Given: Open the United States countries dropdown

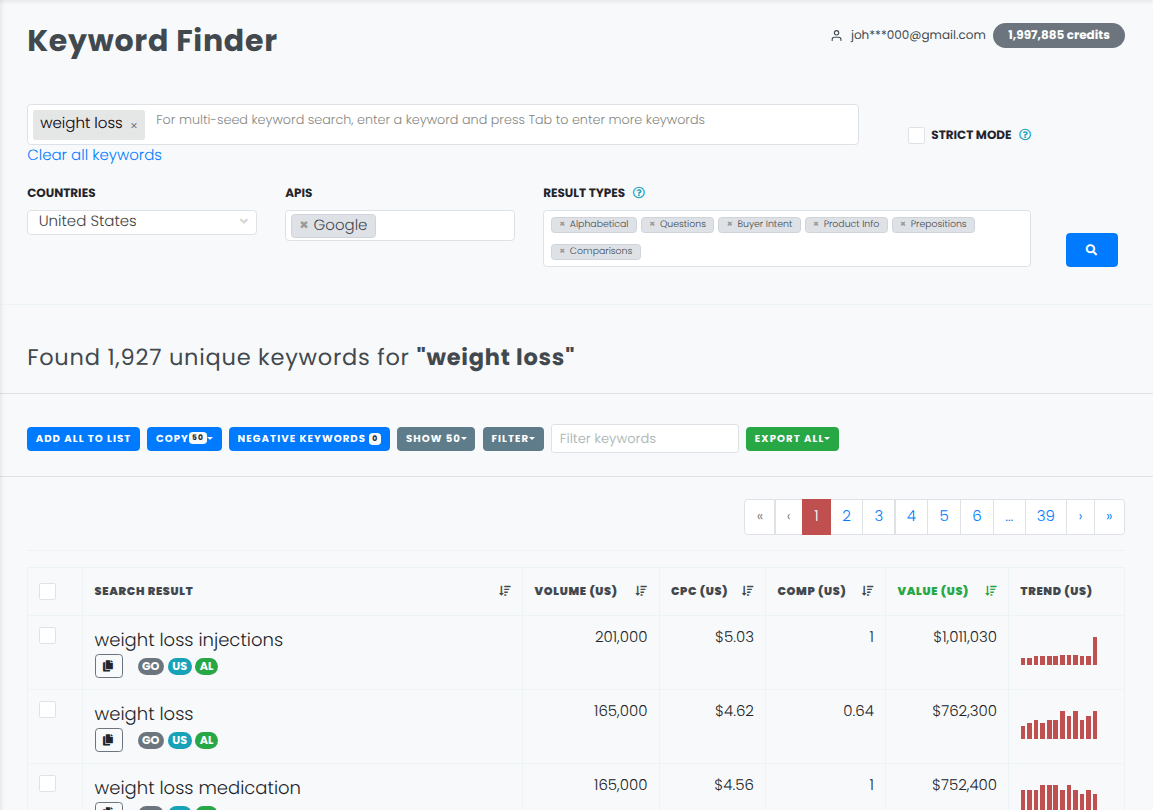Looking at the screenshot, I should 141,221.
